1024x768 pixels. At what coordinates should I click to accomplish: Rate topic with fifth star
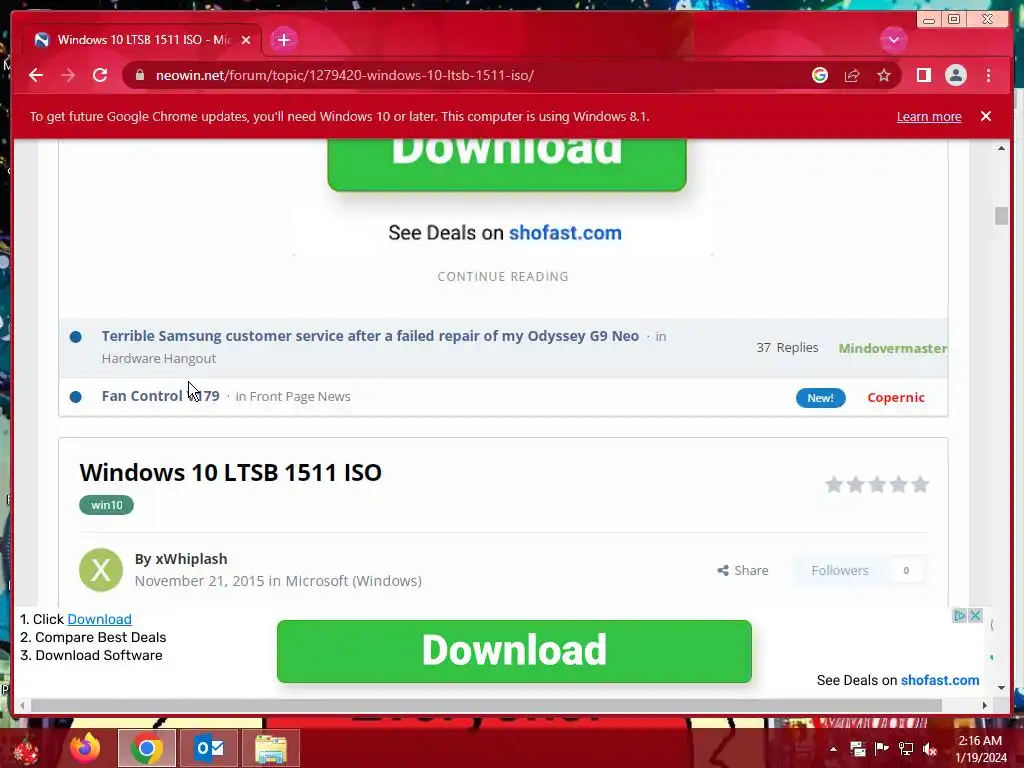coord(920,485)
